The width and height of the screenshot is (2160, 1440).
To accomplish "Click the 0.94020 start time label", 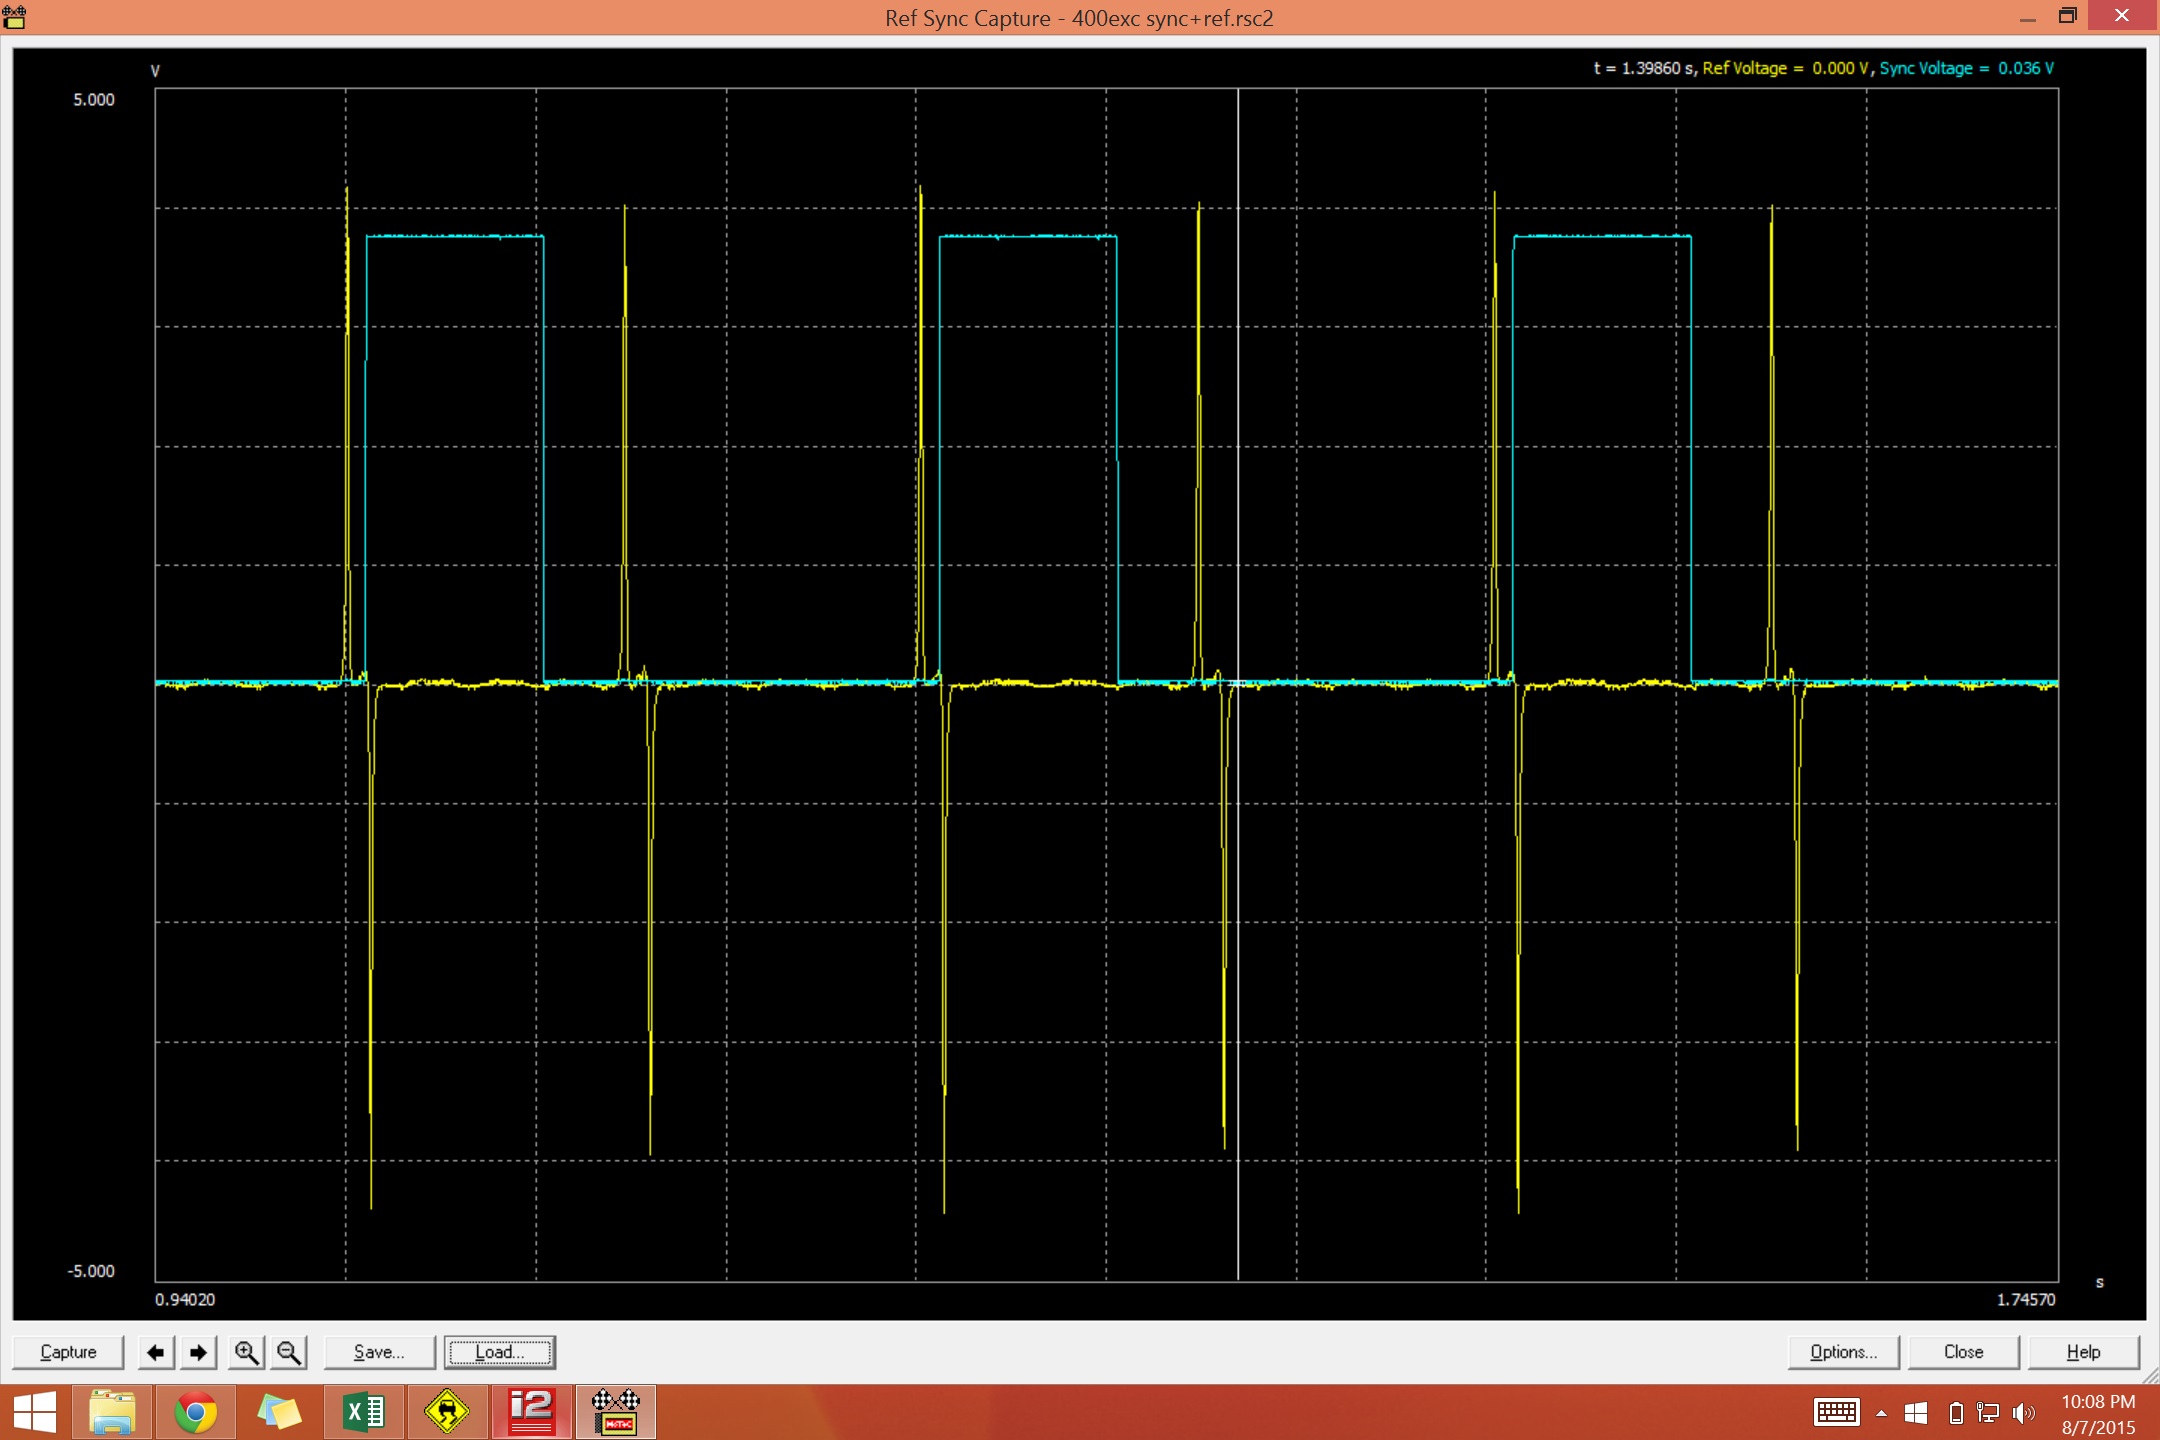I will pos(185,1299).
